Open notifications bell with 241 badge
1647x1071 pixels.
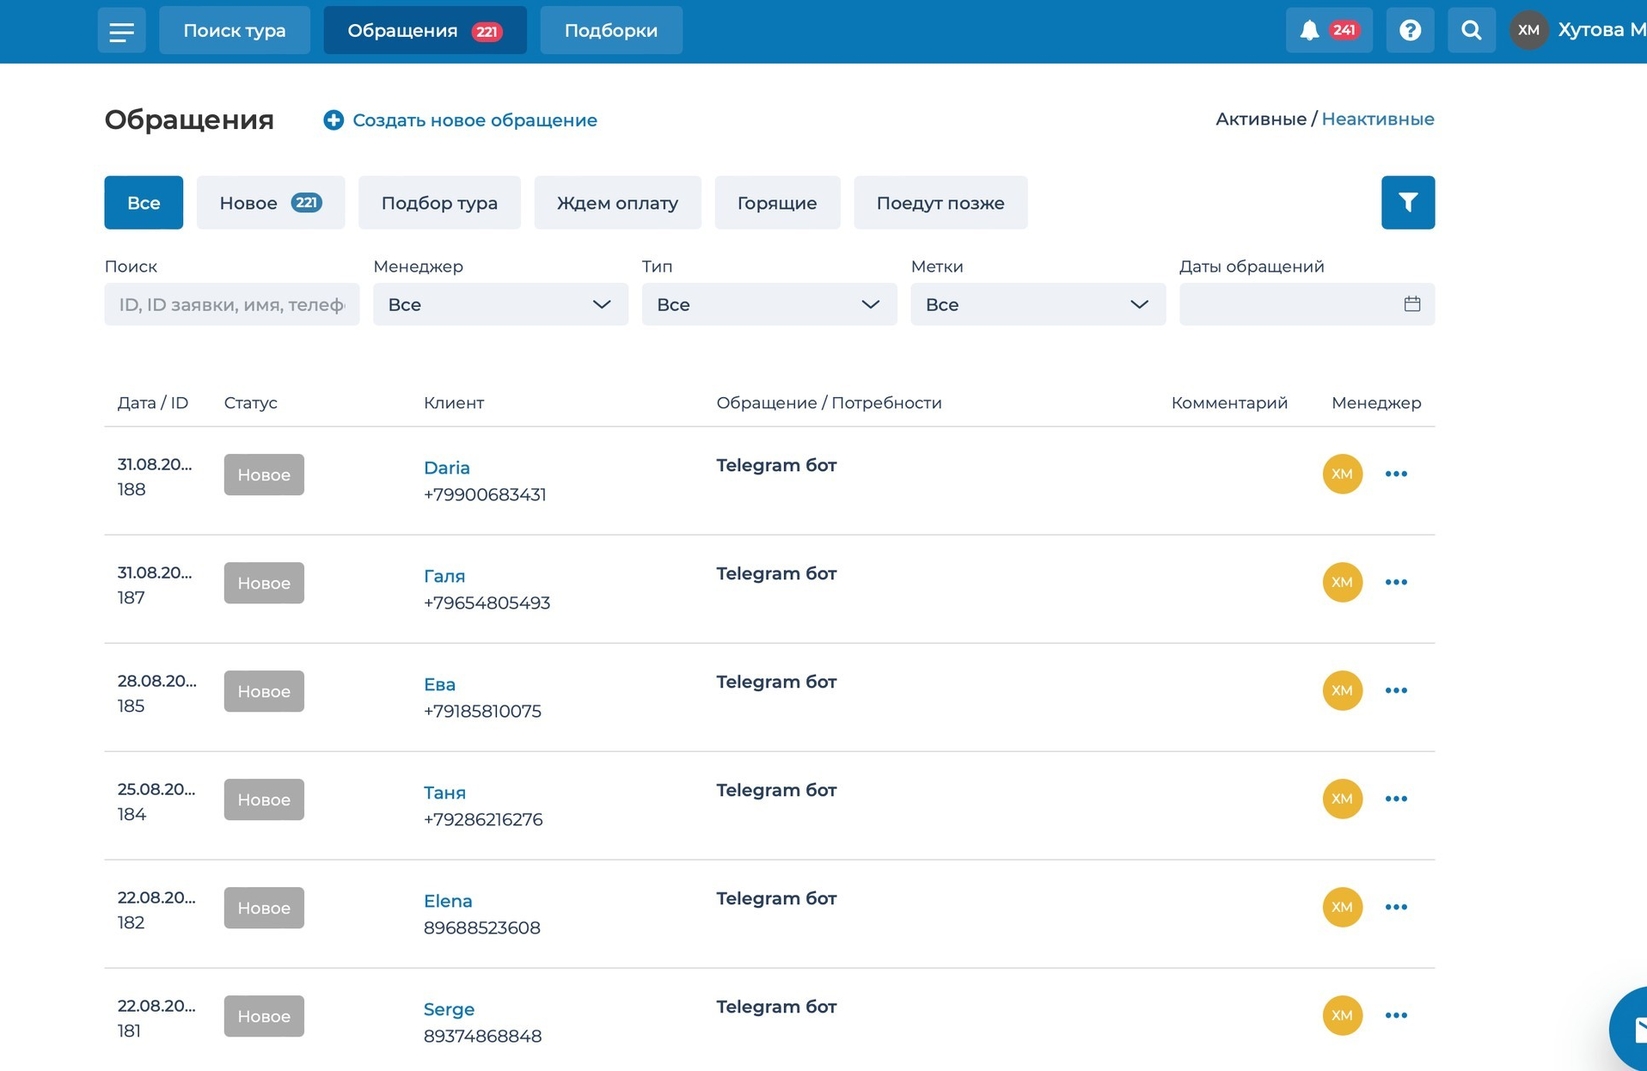[x=1328, y=30]
